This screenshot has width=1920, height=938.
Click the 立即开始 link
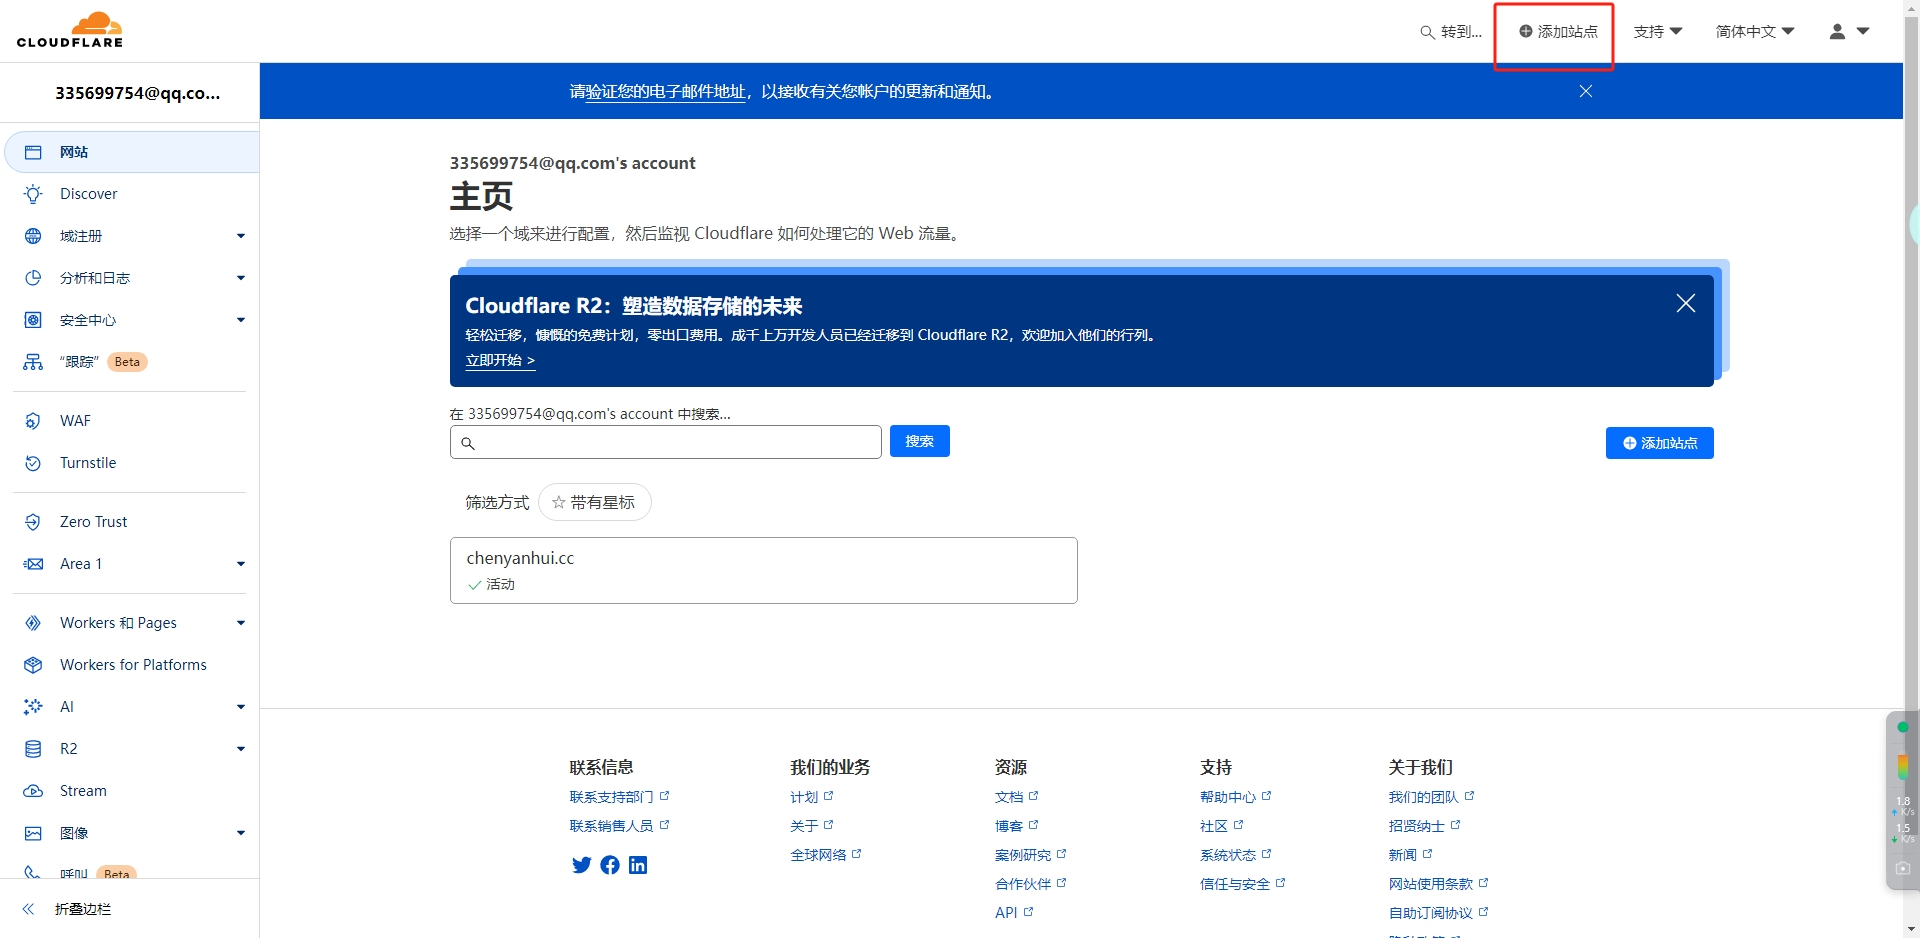coord(500,360)
